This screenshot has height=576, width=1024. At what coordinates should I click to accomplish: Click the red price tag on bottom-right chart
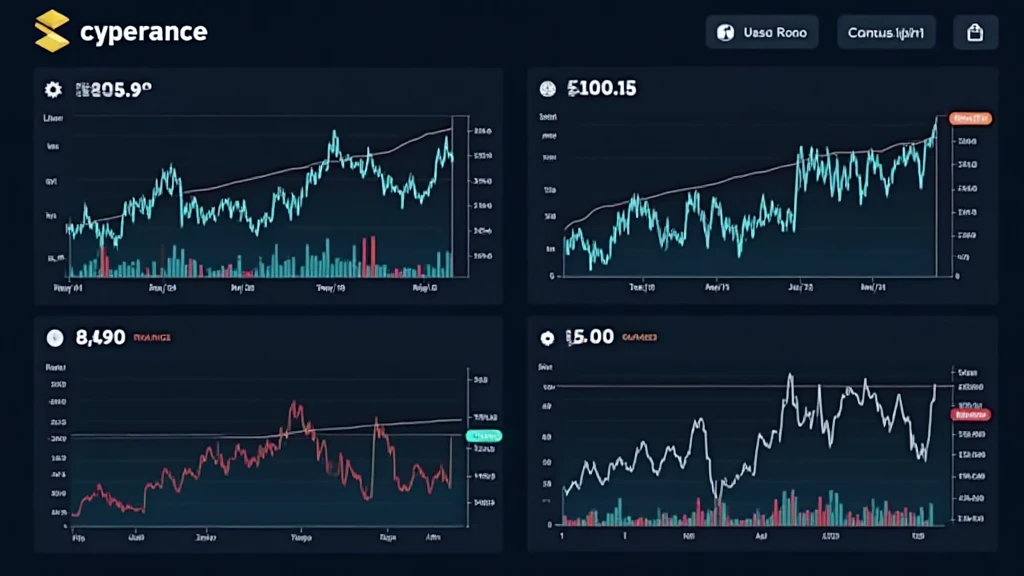[974, 414]
